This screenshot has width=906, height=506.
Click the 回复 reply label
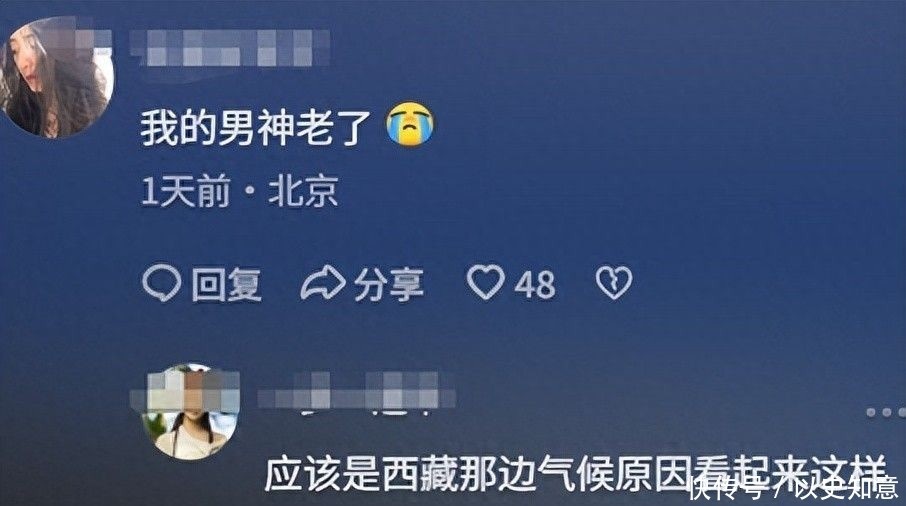click(x=226, y=284)
